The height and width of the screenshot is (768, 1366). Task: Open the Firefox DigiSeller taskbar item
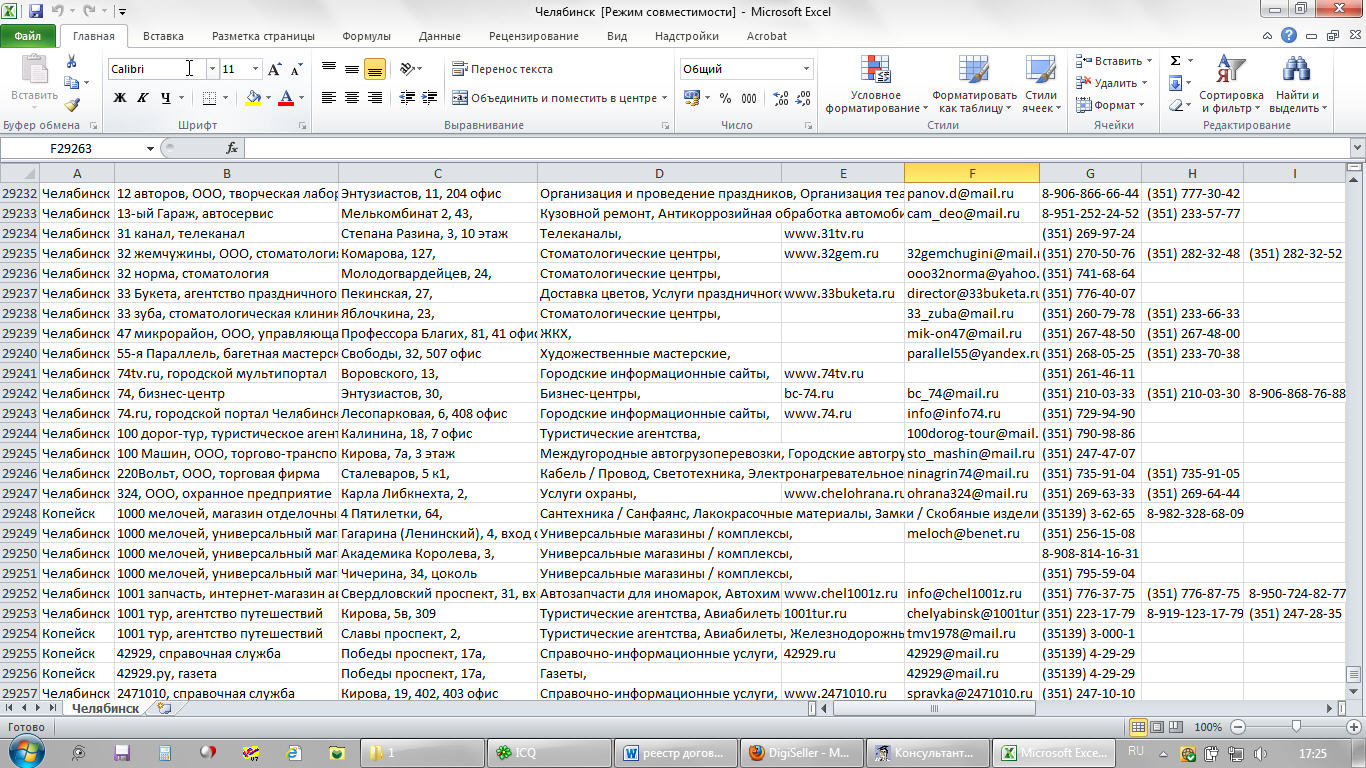802,752
